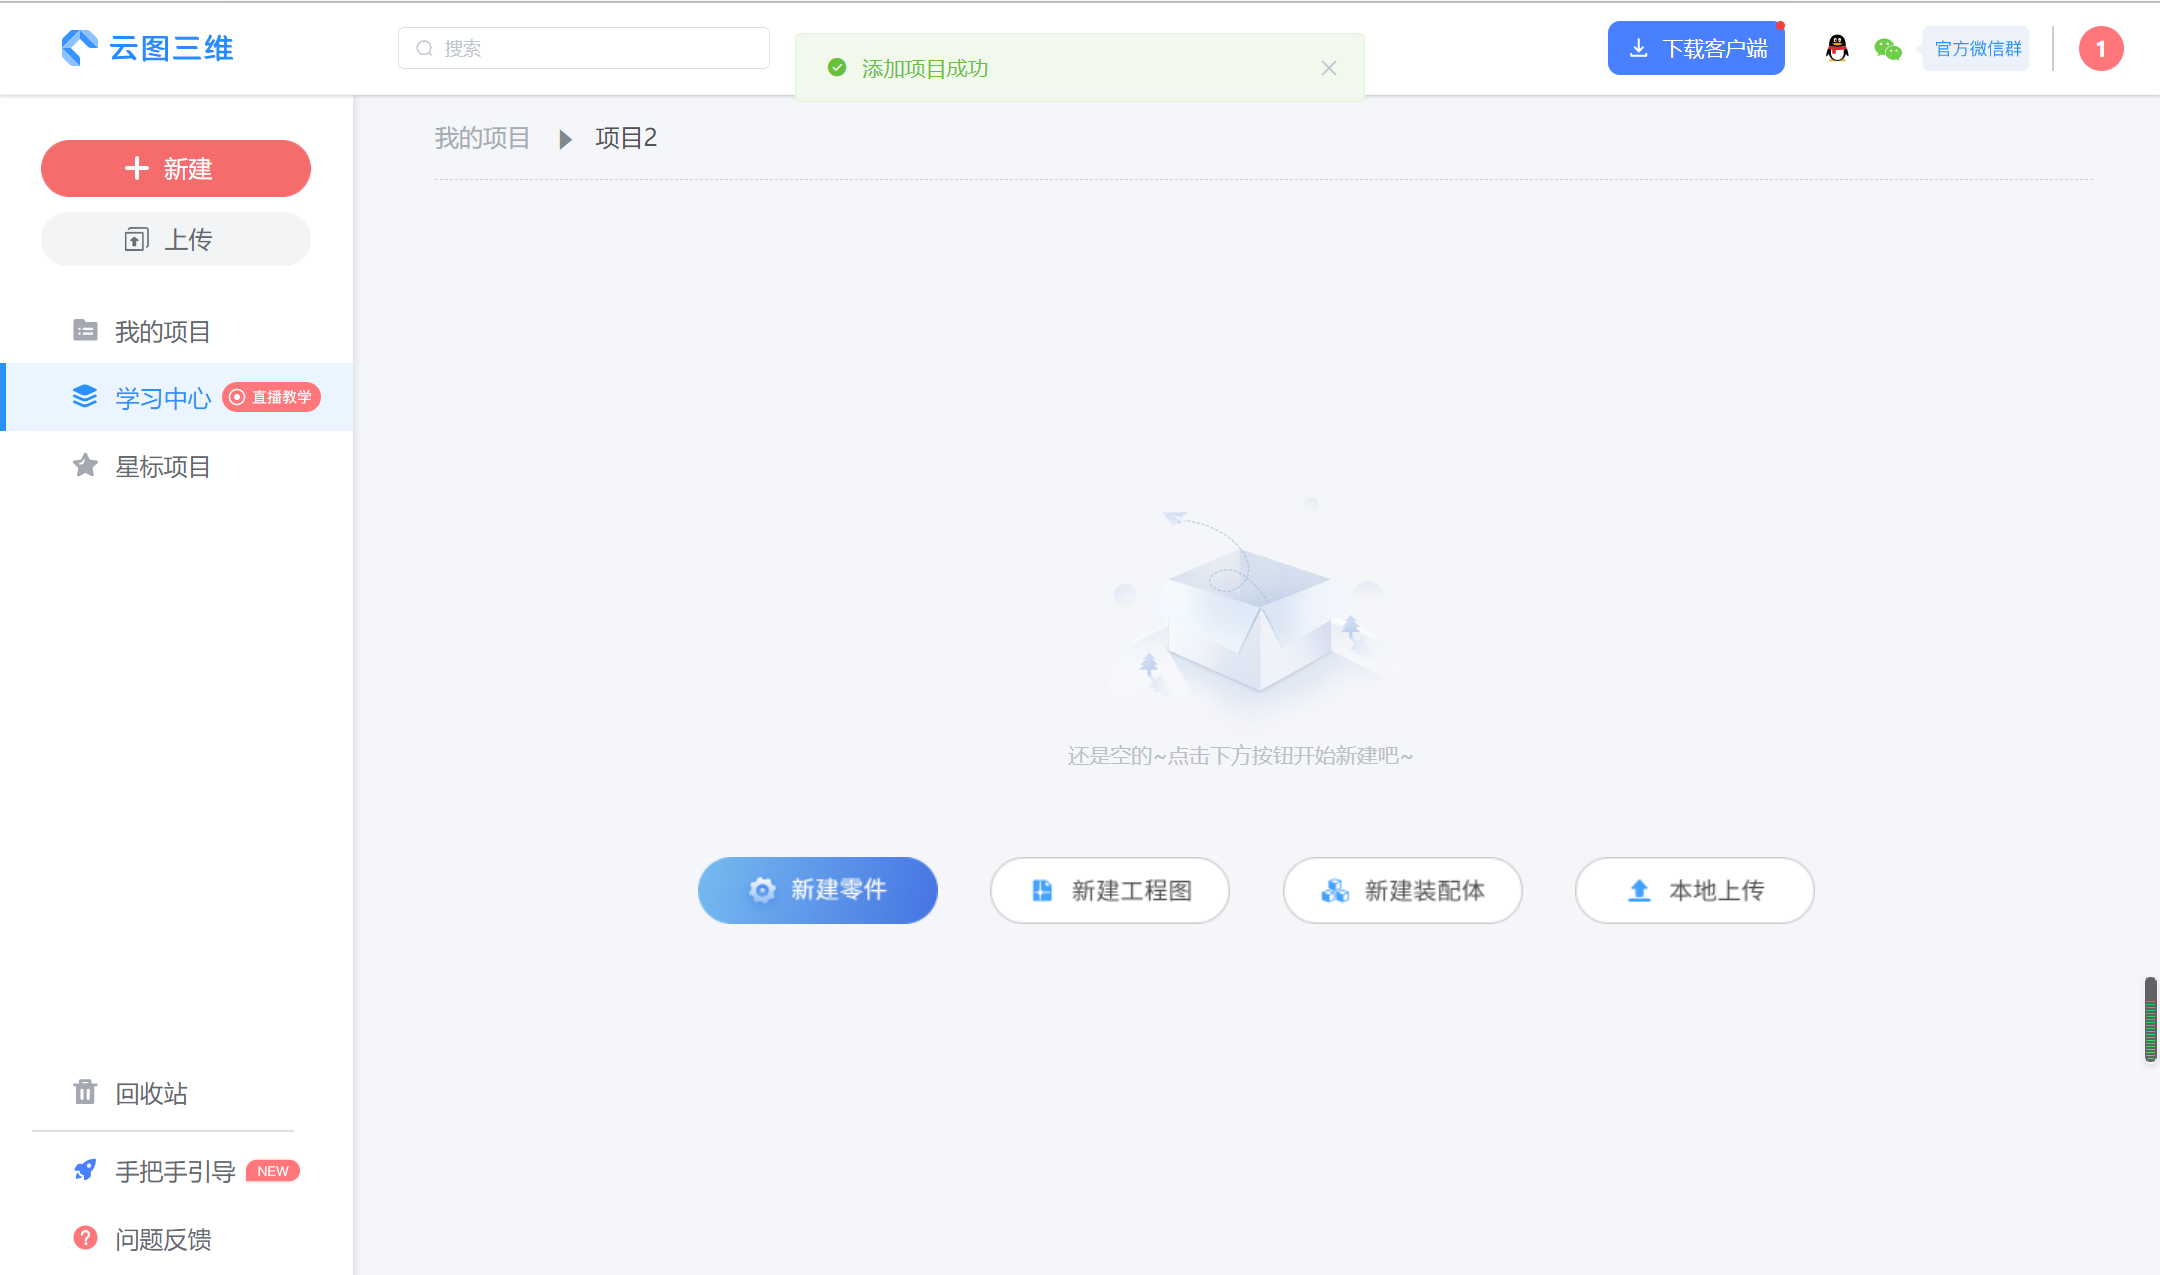Click 新建工程图 button
2160x1275 pixels.
1110,890
